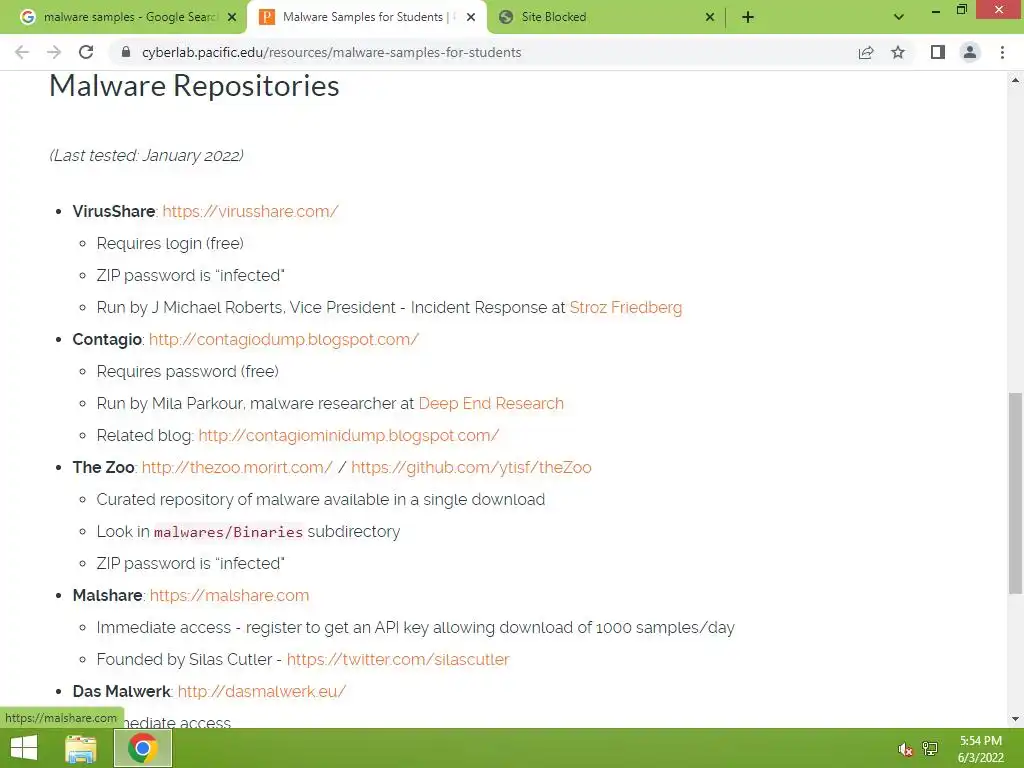Open Chrome three-dot menu
Screen dimensions: 1024x768
(1002, 52)
